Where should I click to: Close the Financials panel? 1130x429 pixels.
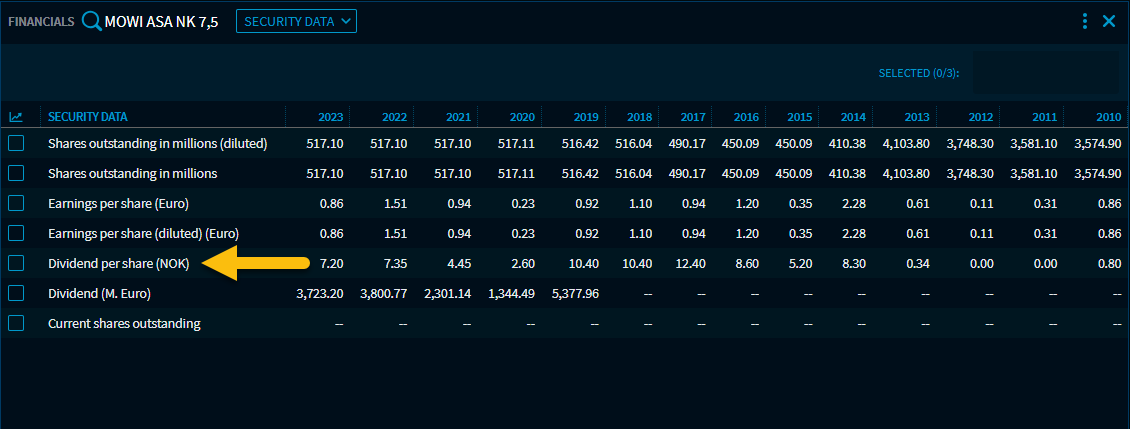coord(1109,21)
